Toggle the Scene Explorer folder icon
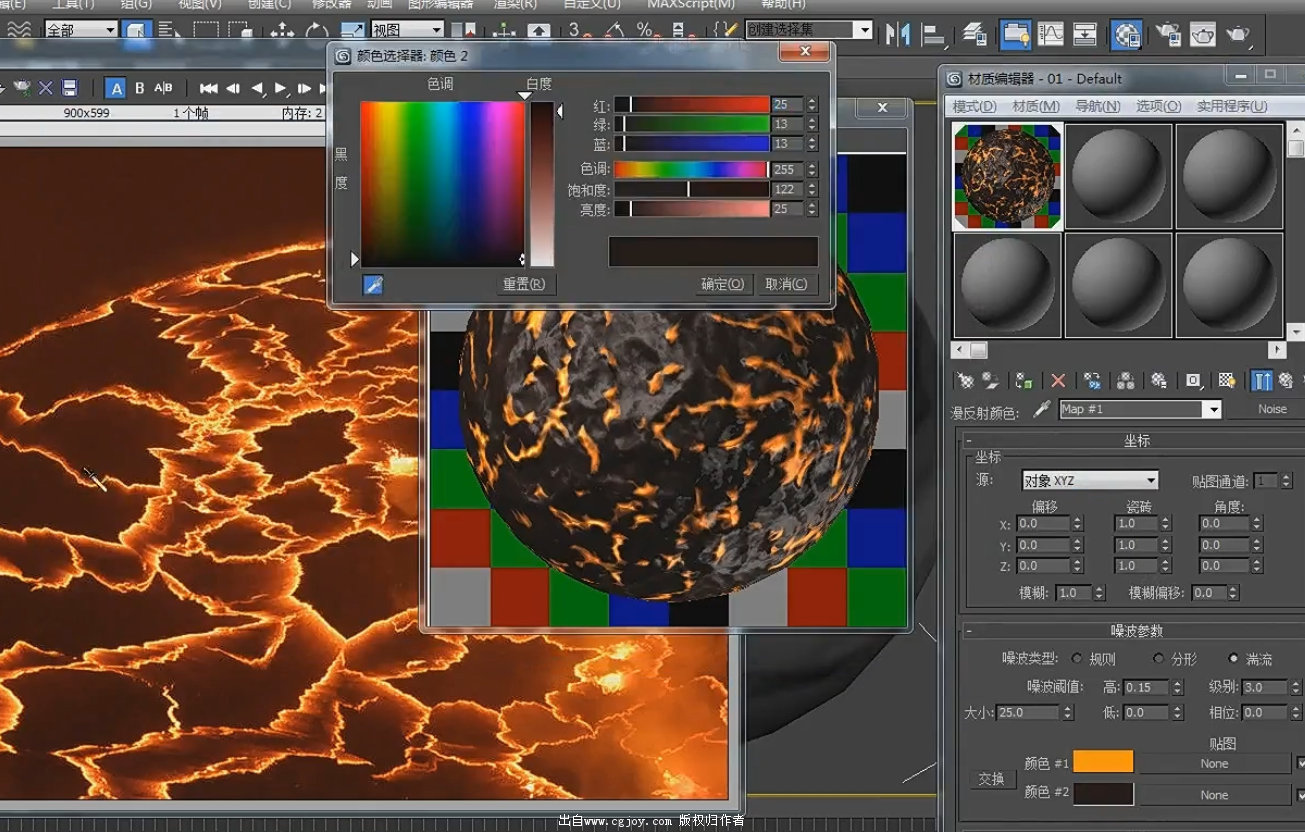The width and height of the screenshot is (1305, 832). click(1015, 34)
